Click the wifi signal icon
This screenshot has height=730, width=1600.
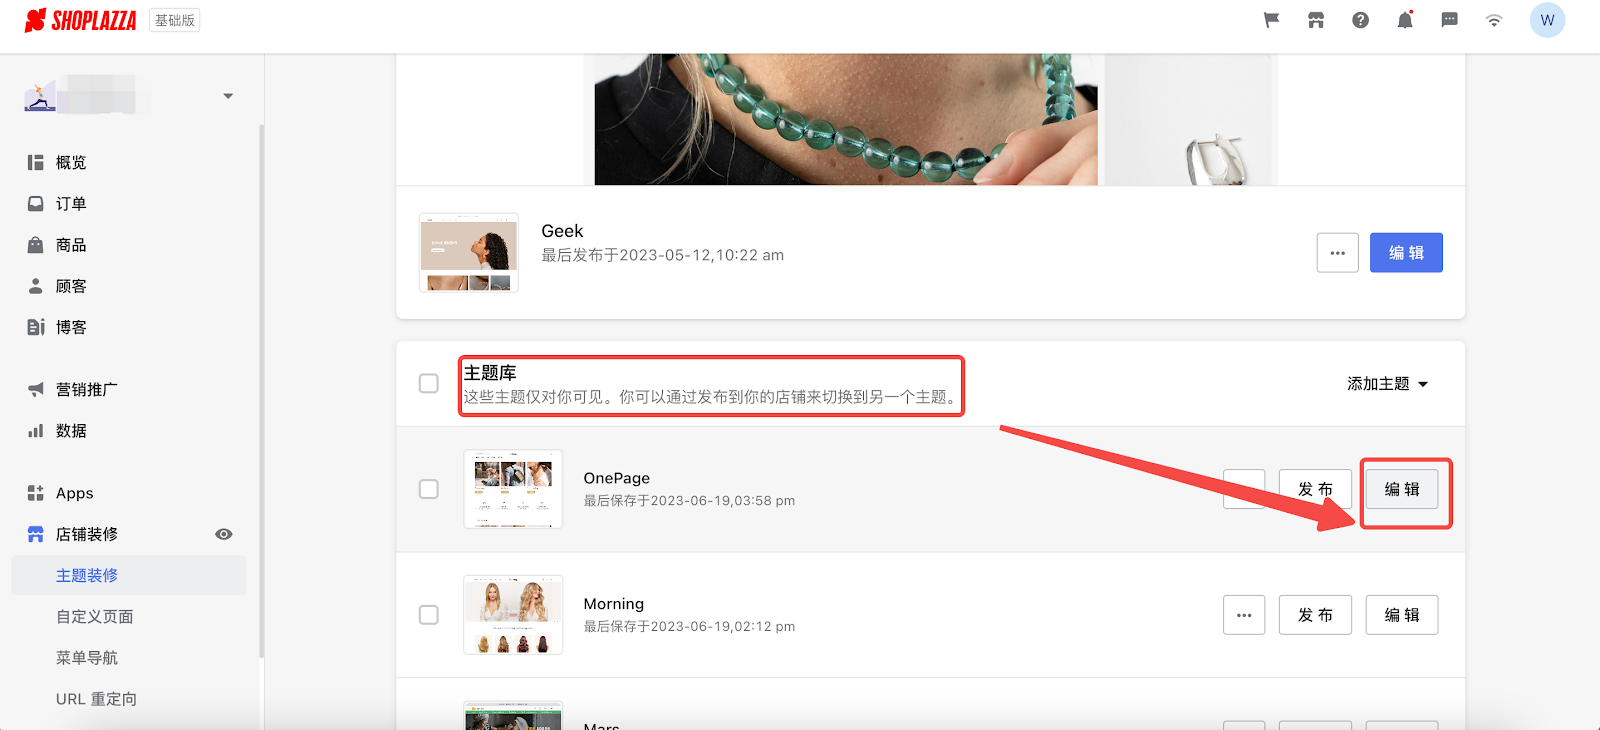(x=1494, y=20)
